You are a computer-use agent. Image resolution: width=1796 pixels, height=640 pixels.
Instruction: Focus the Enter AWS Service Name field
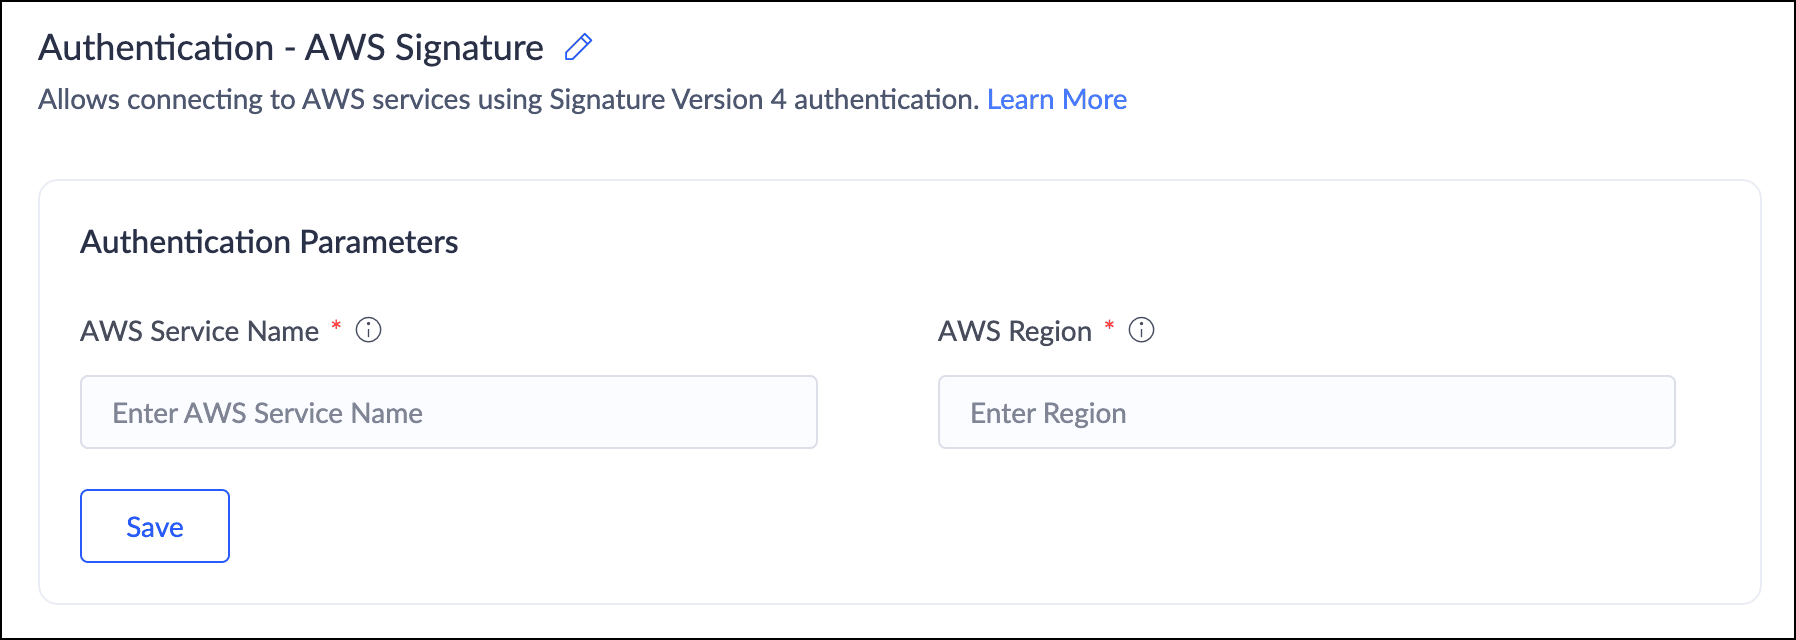(x=448, y=412)
